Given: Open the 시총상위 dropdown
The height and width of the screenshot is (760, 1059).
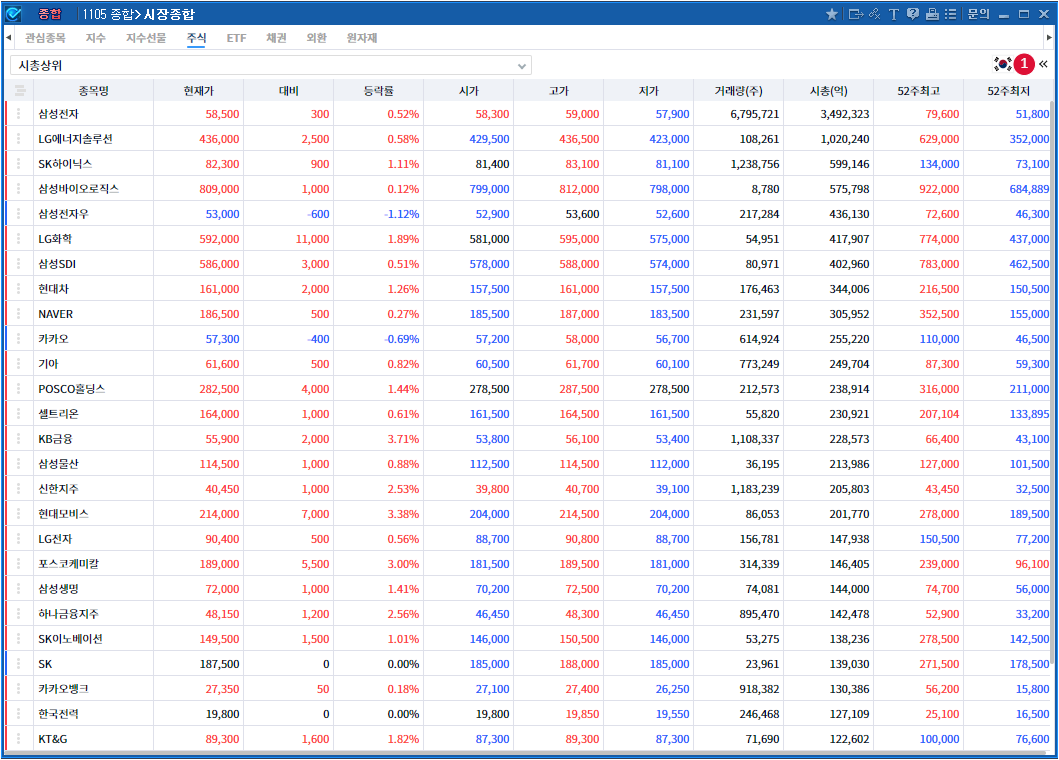Looking at the screenshot, I should click(270, 65).
